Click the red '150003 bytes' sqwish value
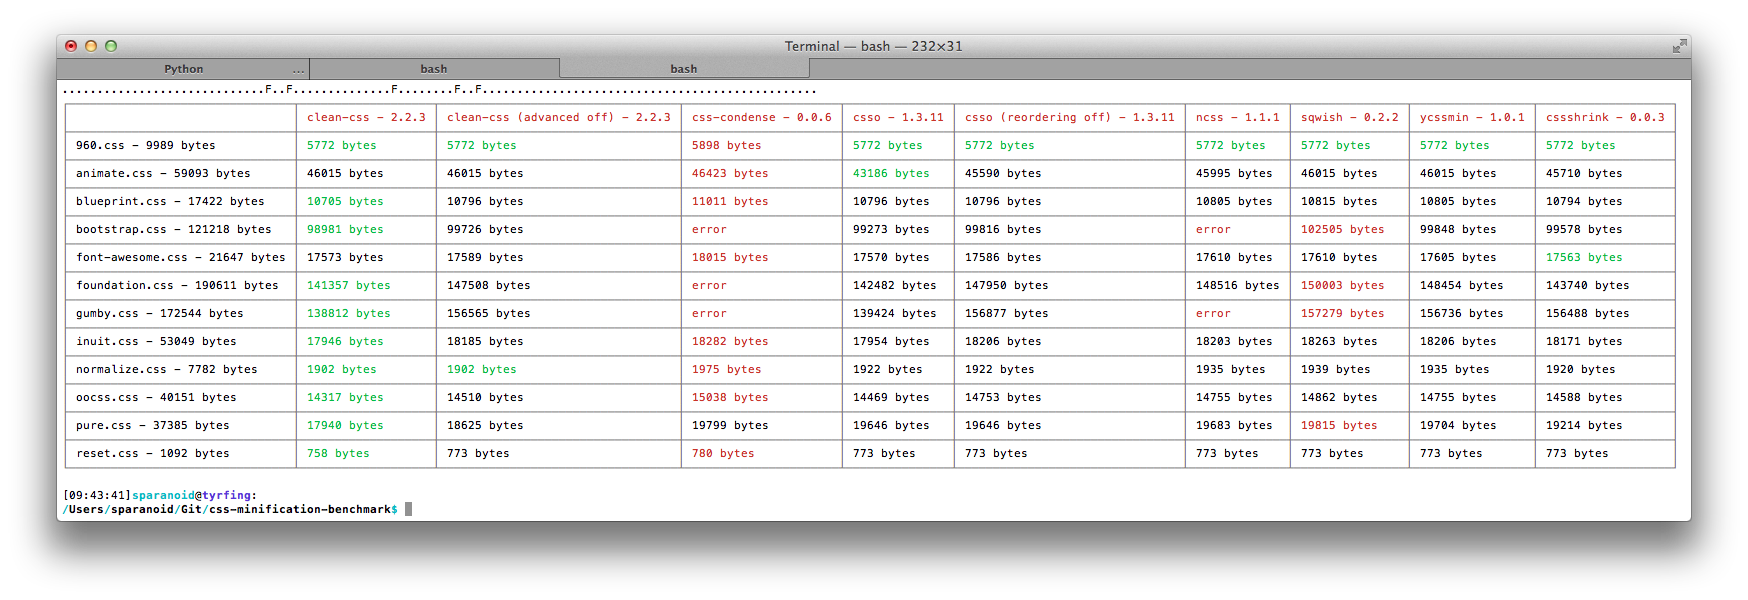 [1342, 285]
